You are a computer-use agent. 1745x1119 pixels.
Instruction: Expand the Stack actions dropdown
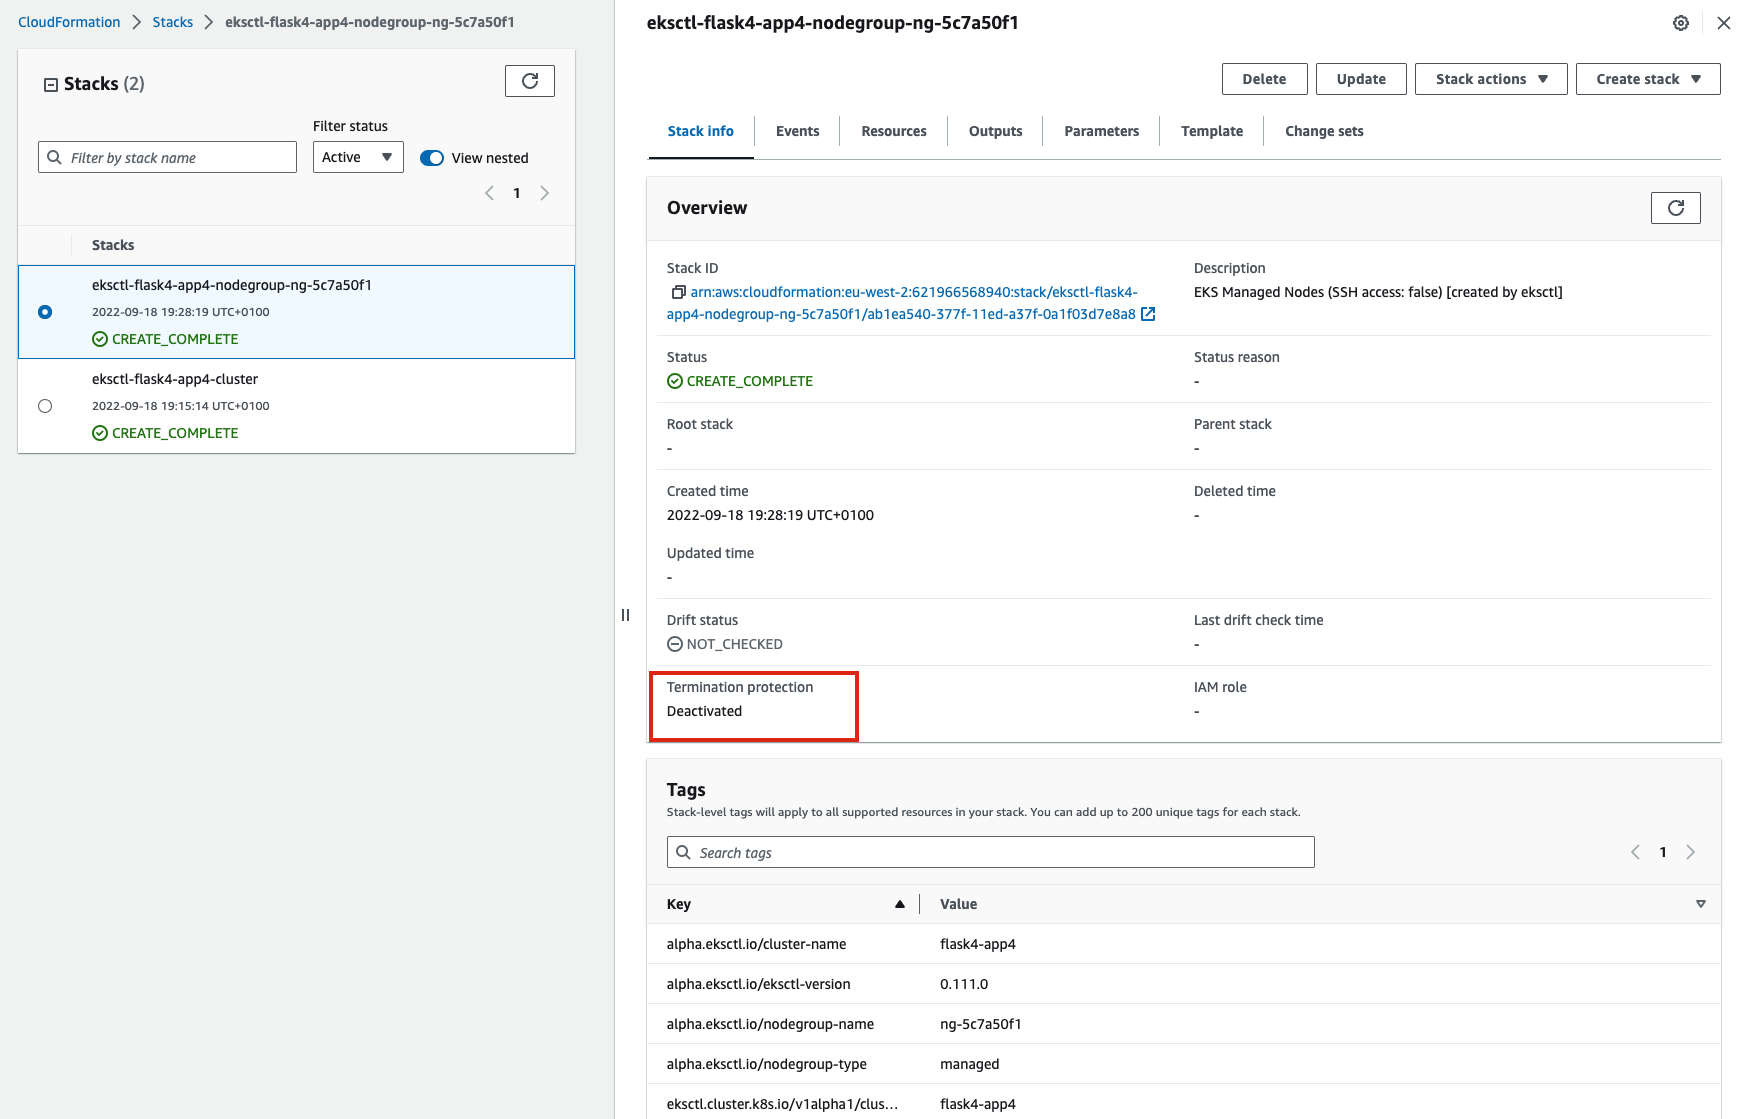point(1491,79)
